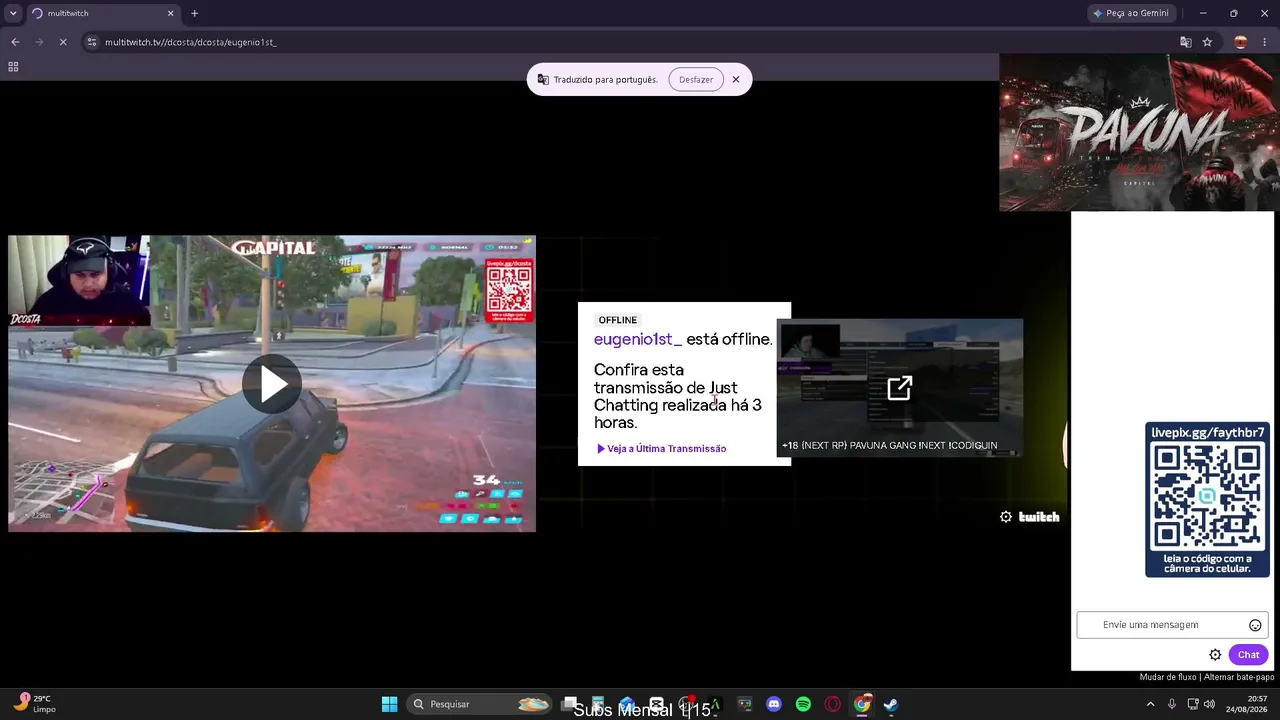Click the Alternar bate-papo link

pos(1239,677)
